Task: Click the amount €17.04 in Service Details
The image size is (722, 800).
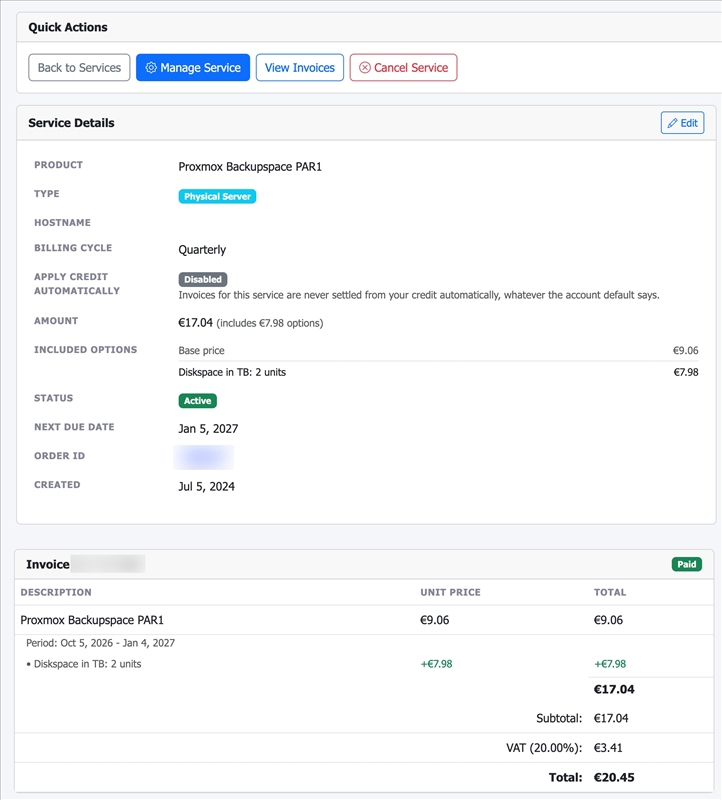Action: point(195,323)
